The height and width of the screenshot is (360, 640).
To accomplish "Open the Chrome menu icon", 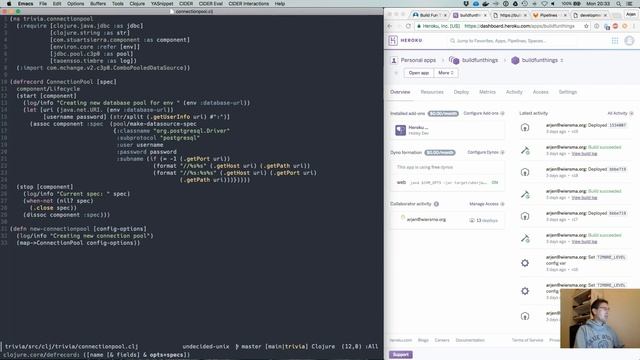I will (x=634, y=26).
